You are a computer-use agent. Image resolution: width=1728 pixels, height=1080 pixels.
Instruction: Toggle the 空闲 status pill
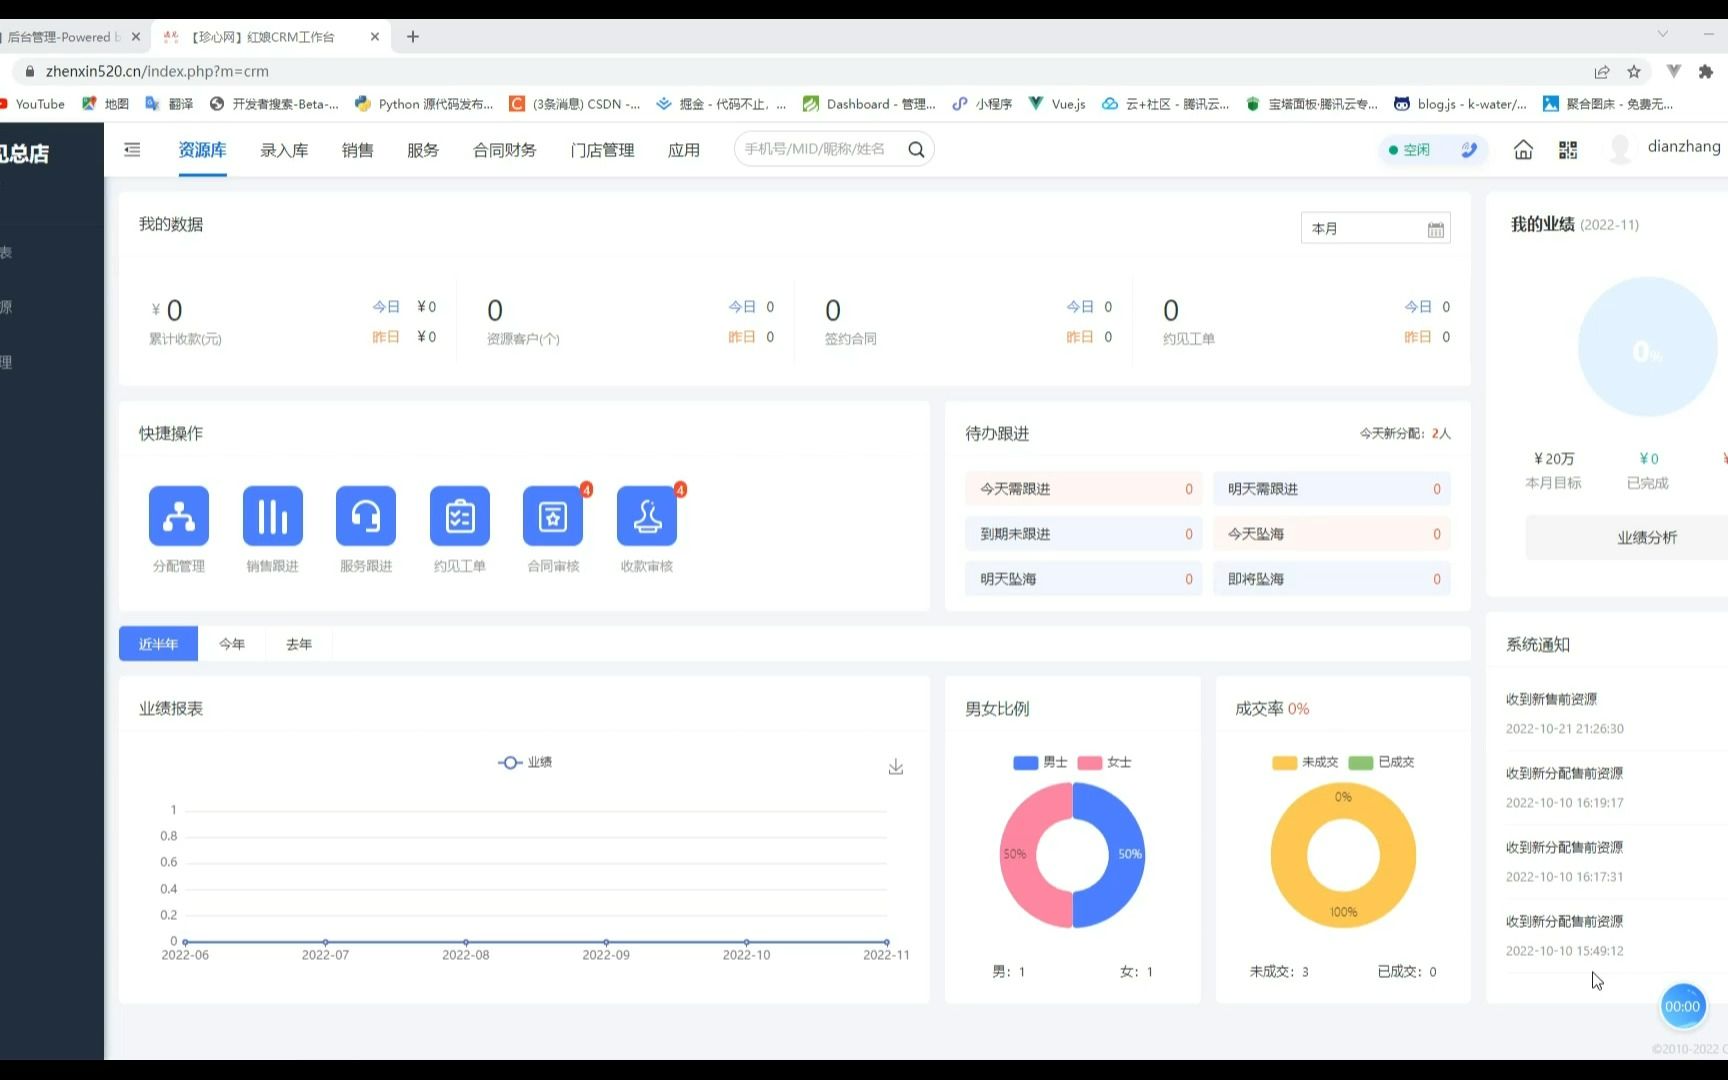tap(1431, 150)
